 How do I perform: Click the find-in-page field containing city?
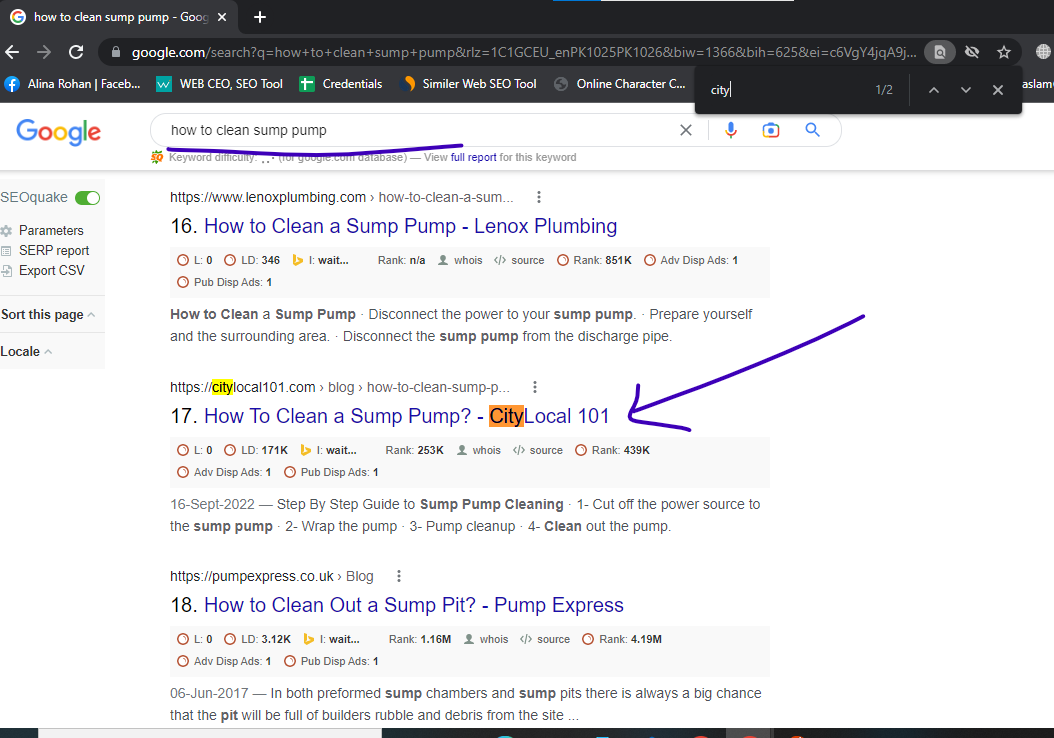786,89
